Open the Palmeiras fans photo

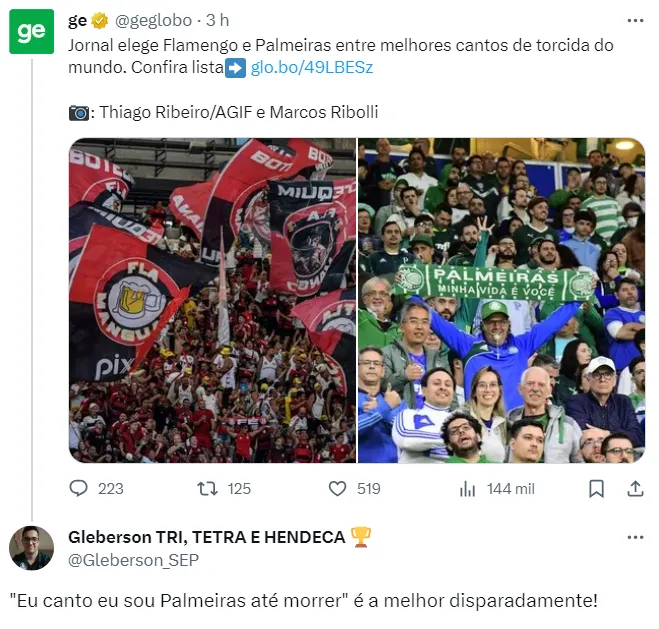tap(501, 300)
